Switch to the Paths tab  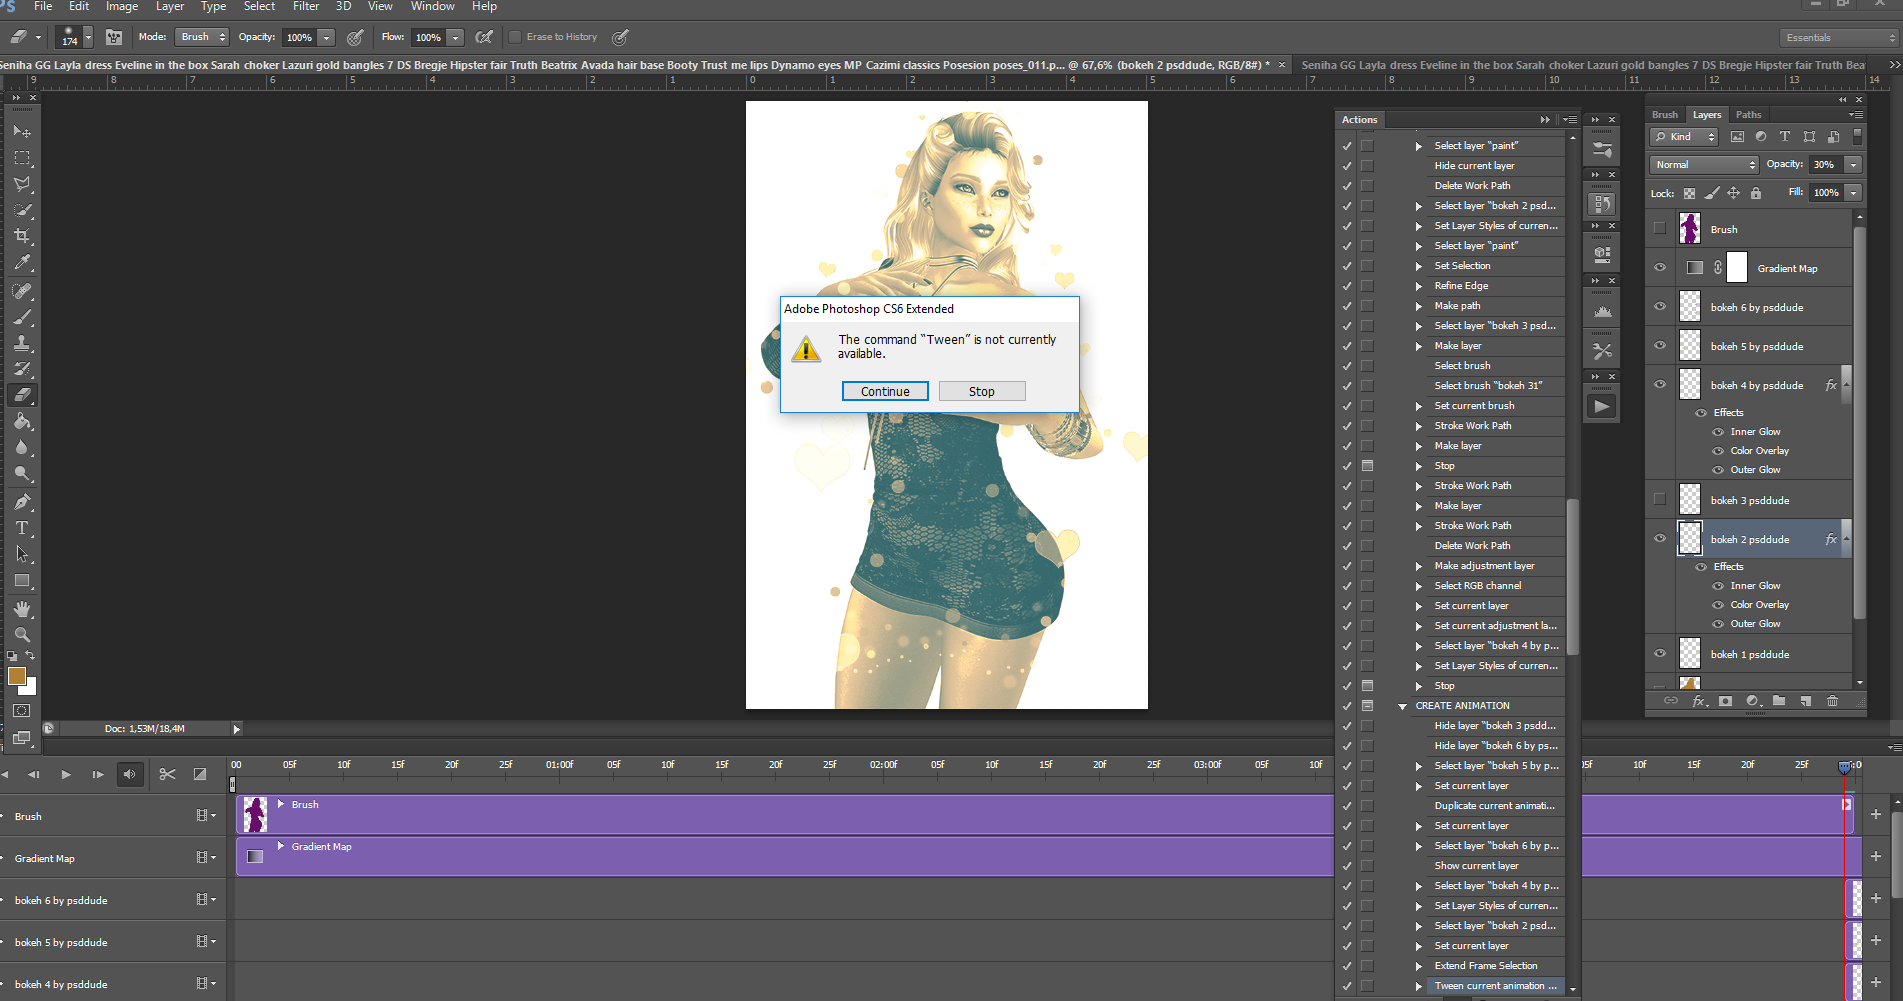(x=1748, y=115)
